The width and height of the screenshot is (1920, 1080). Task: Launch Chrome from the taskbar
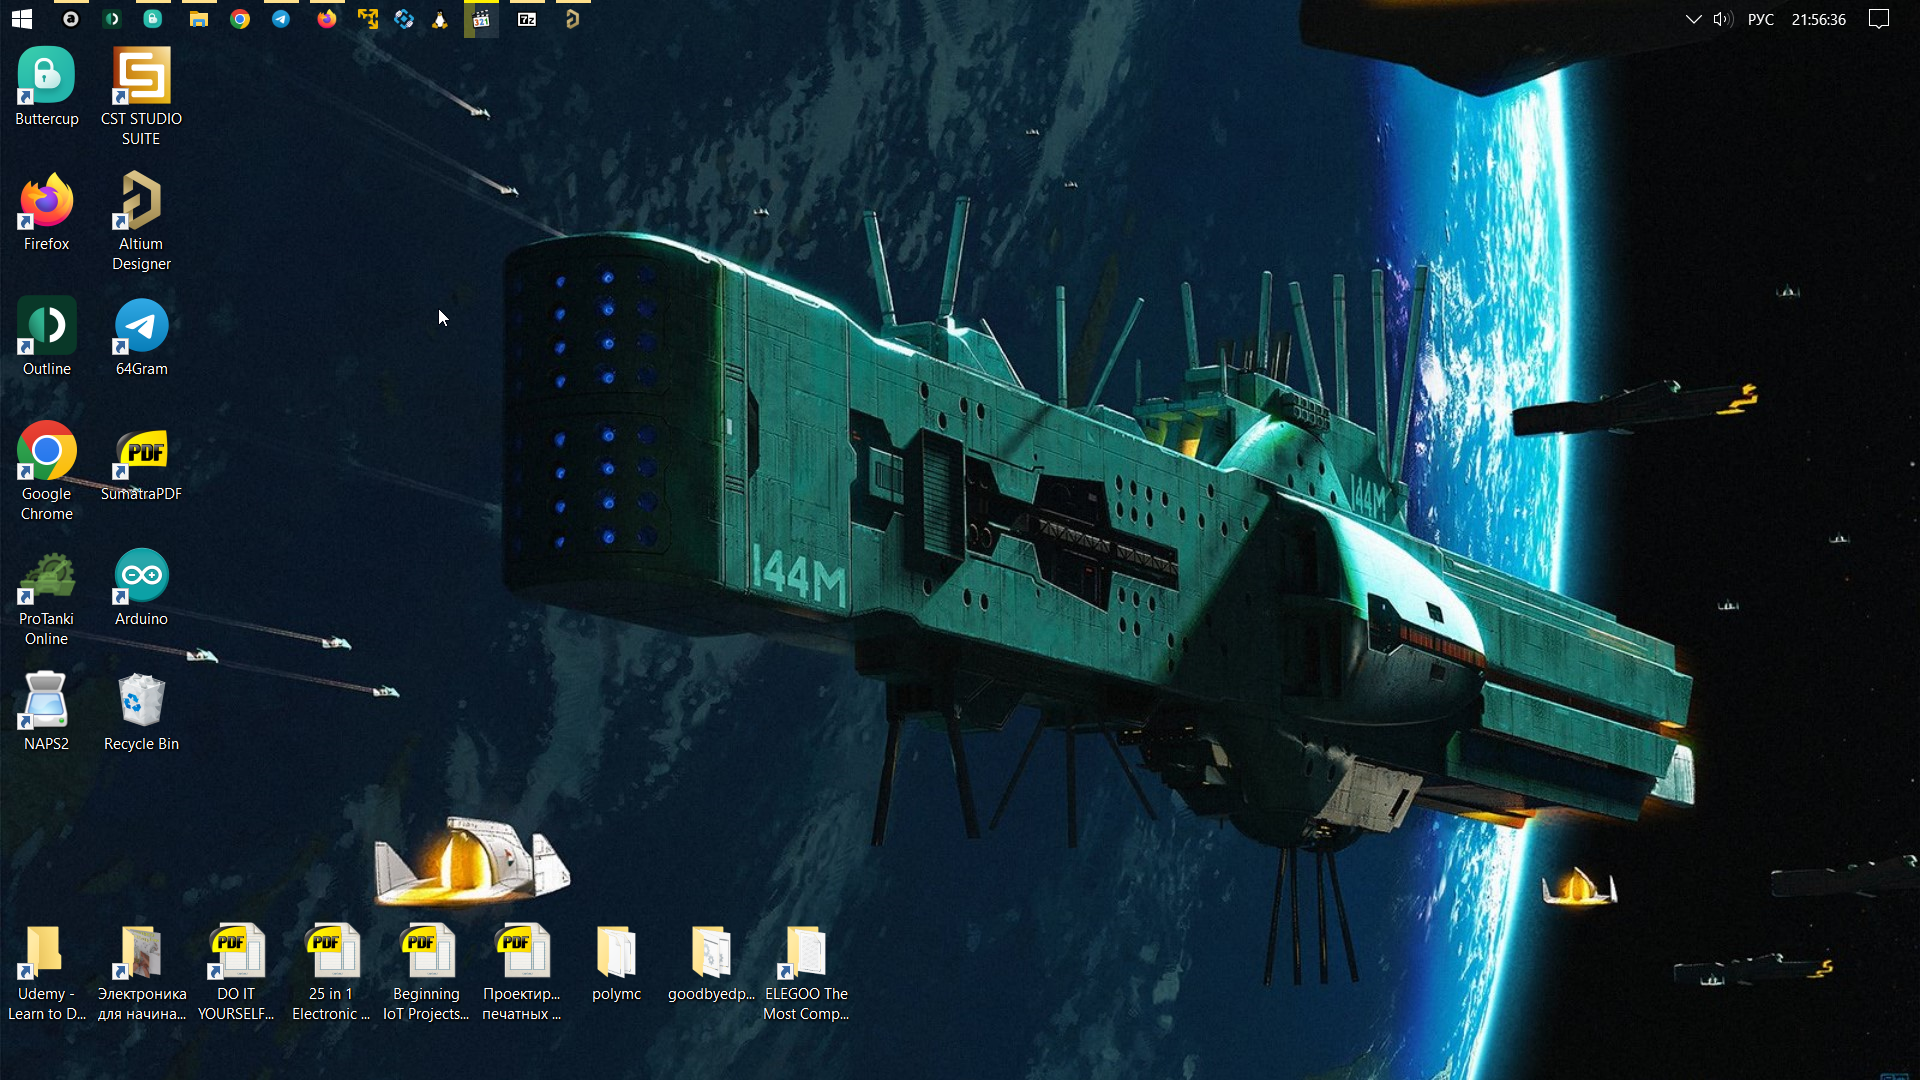(x=240, y=19)
